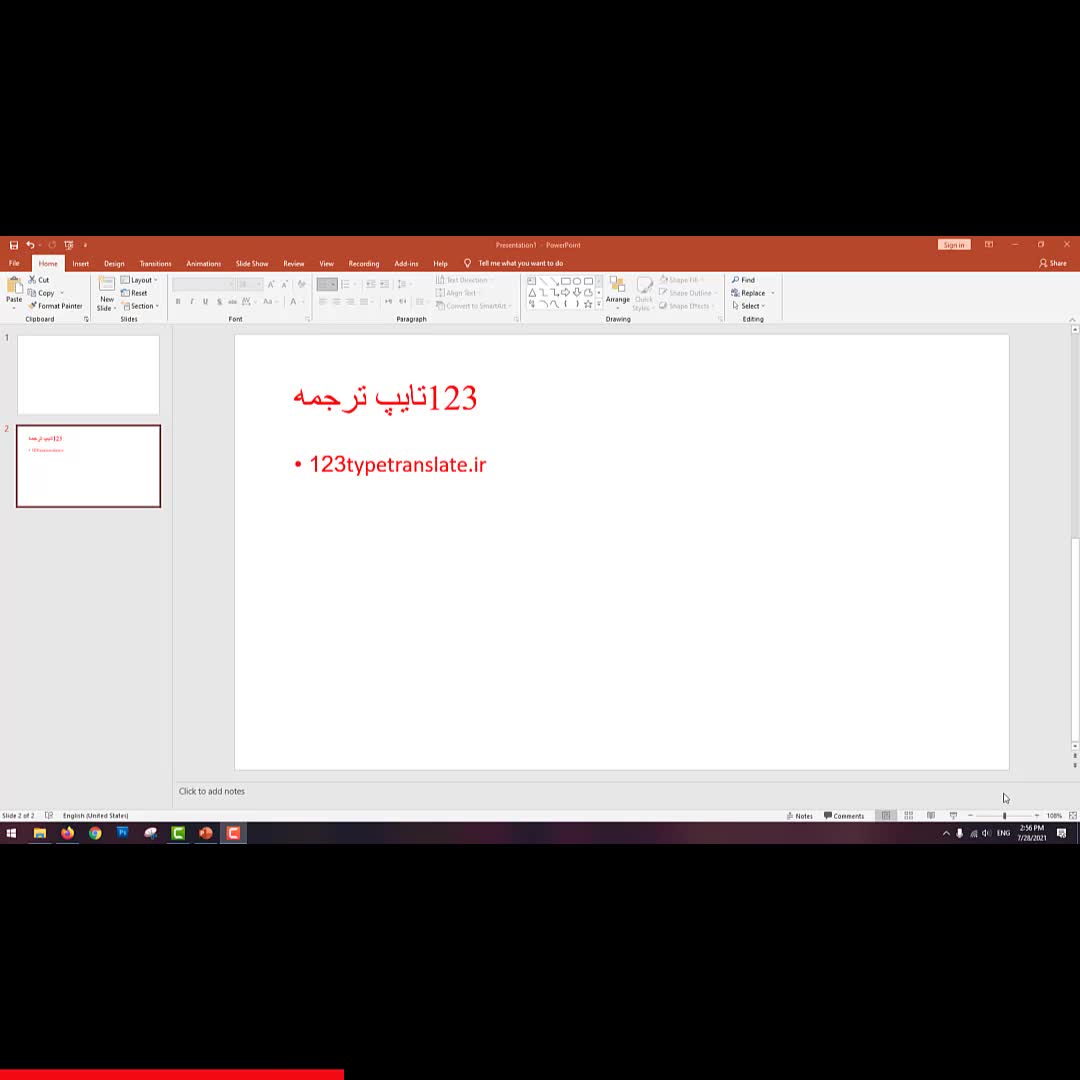1080x1080 pixels.
Task: Click the Sign in button
Action: click(953, 245)
